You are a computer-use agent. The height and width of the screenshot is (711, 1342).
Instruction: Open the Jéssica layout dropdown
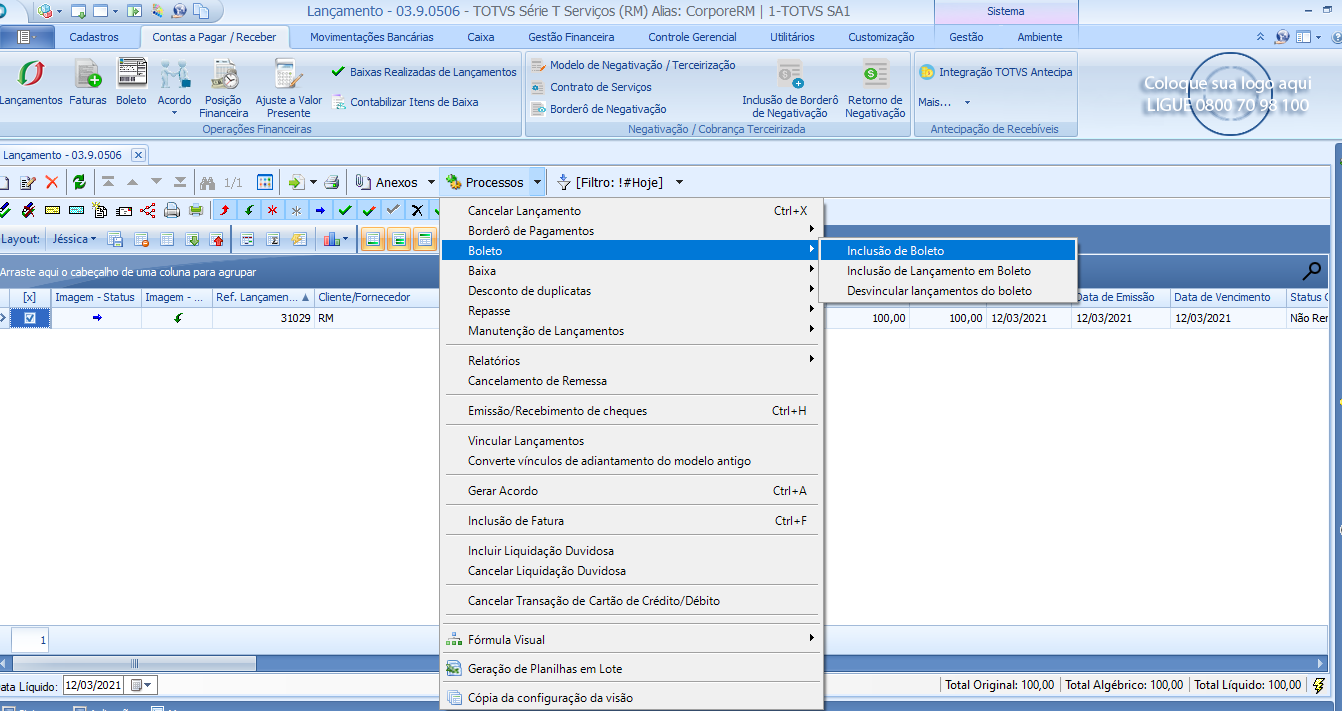pyautogui.click(x=74, y=239)
